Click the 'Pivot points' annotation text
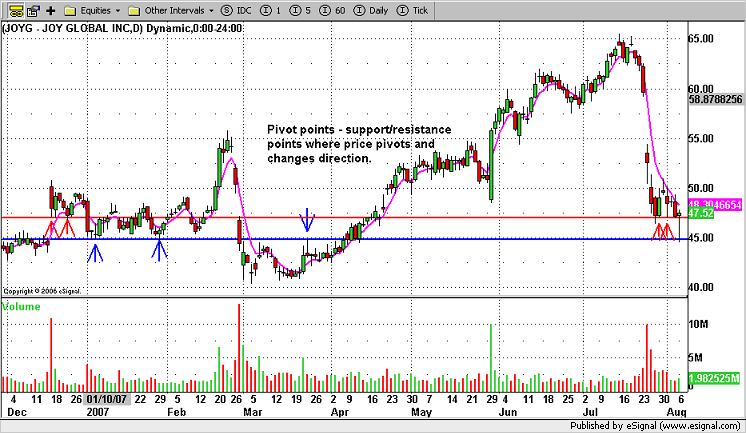This screenshot has width=746, height=433. click(359, 144)
